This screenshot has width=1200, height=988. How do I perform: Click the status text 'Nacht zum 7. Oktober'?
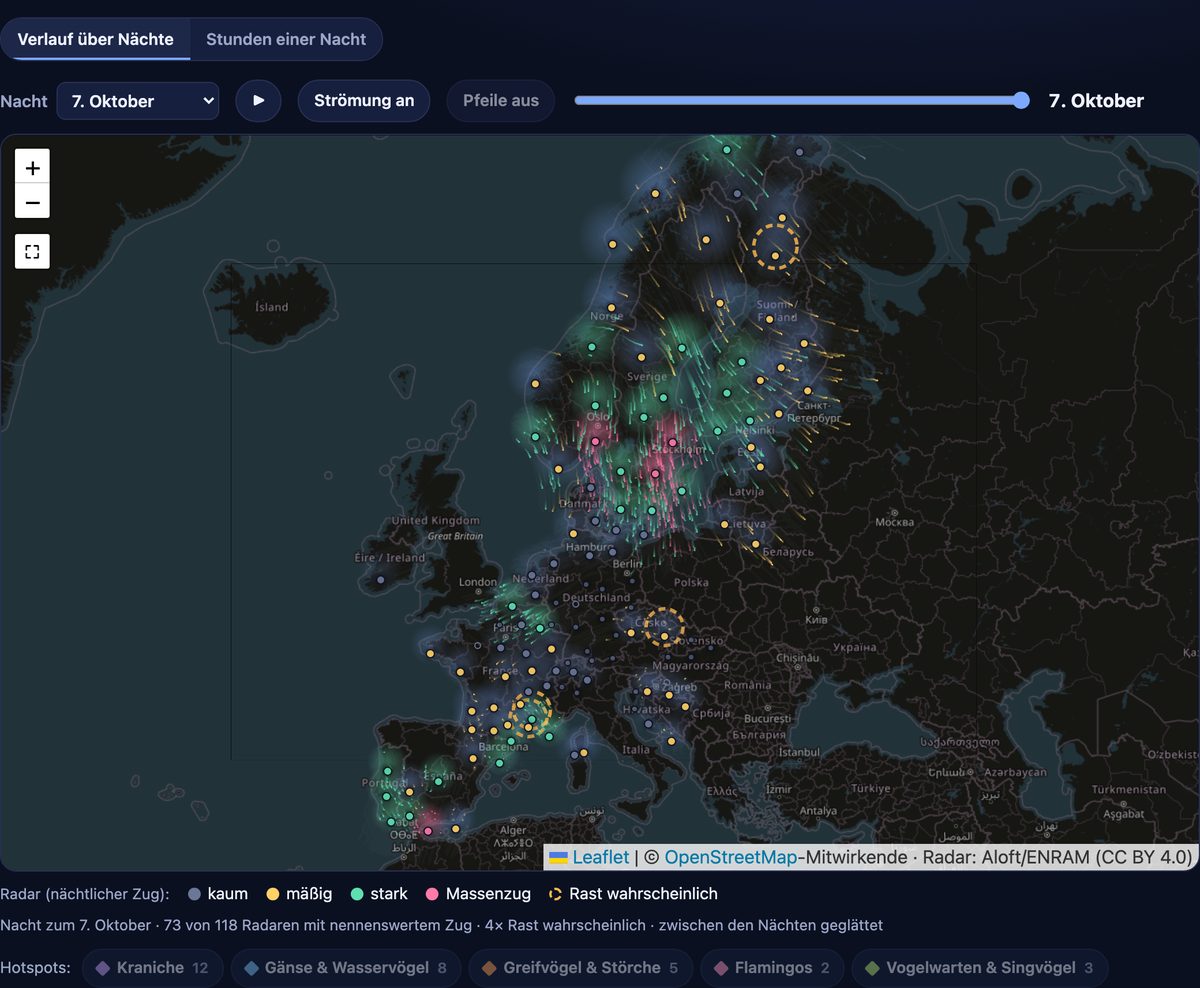(x=75, y=926)
